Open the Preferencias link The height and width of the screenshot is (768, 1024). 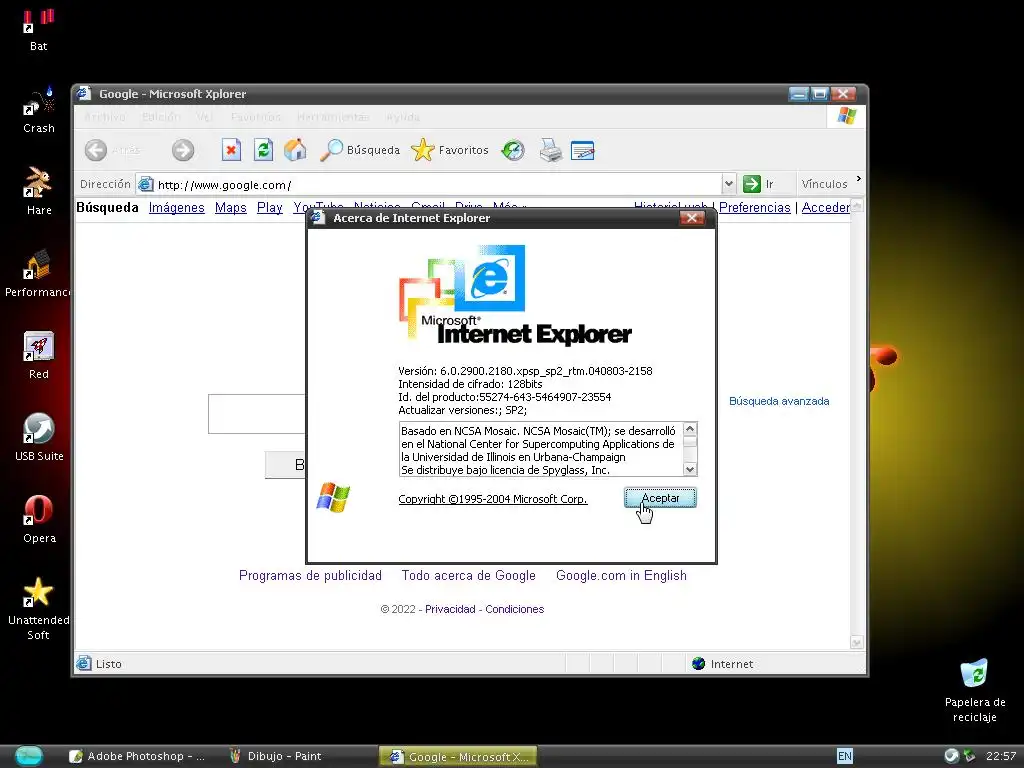click(754, 208)
